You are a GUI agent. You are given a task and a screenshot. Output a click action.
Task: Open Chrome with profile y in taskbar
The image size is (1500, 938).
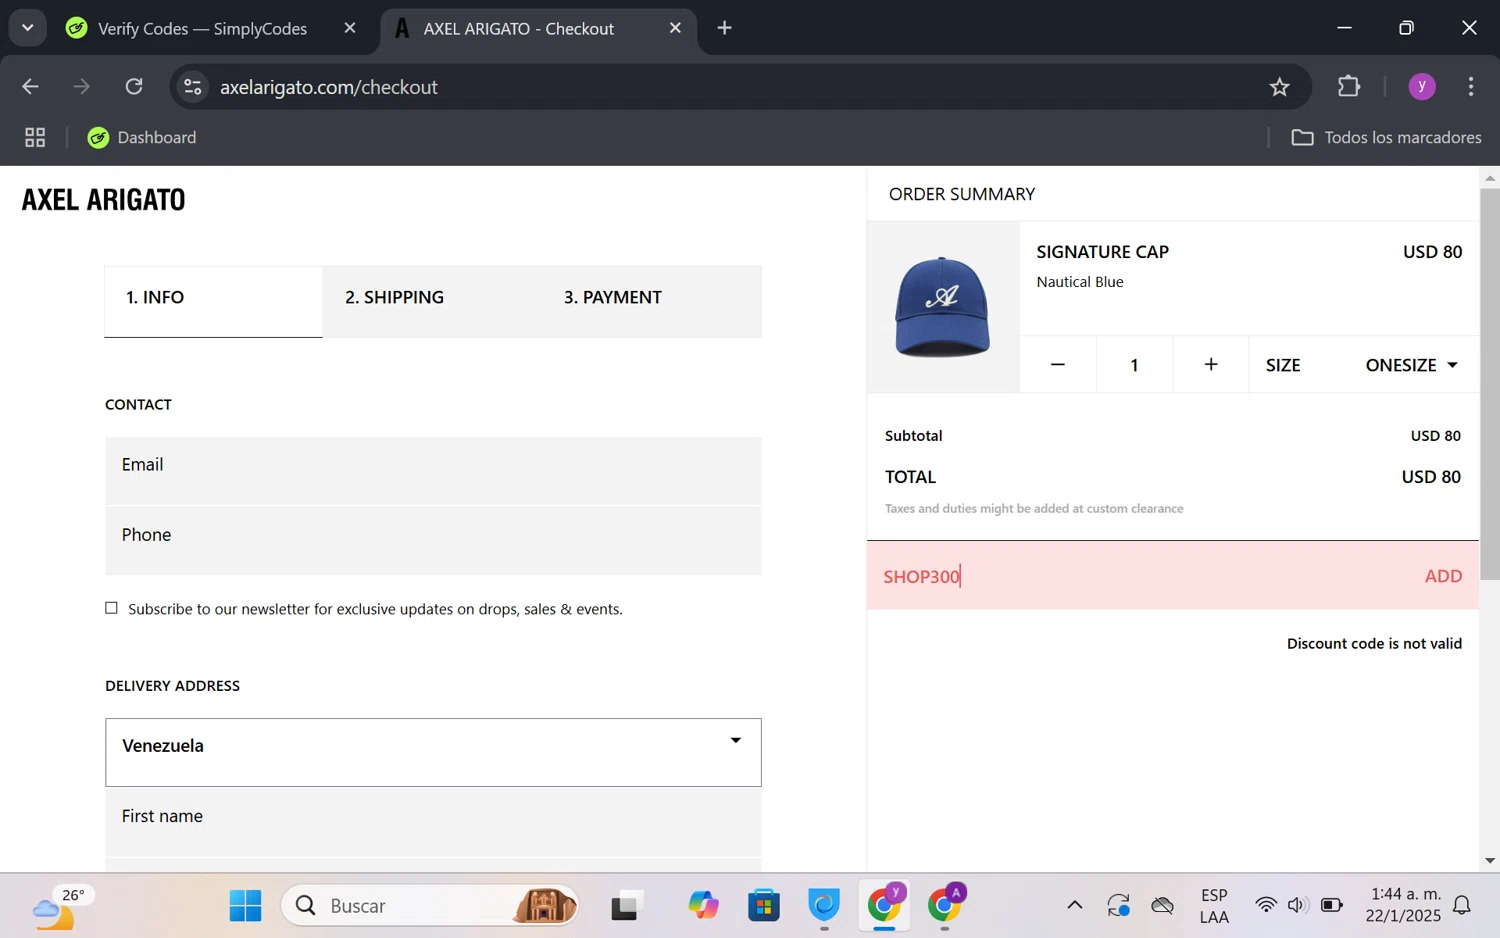point(885,906)
